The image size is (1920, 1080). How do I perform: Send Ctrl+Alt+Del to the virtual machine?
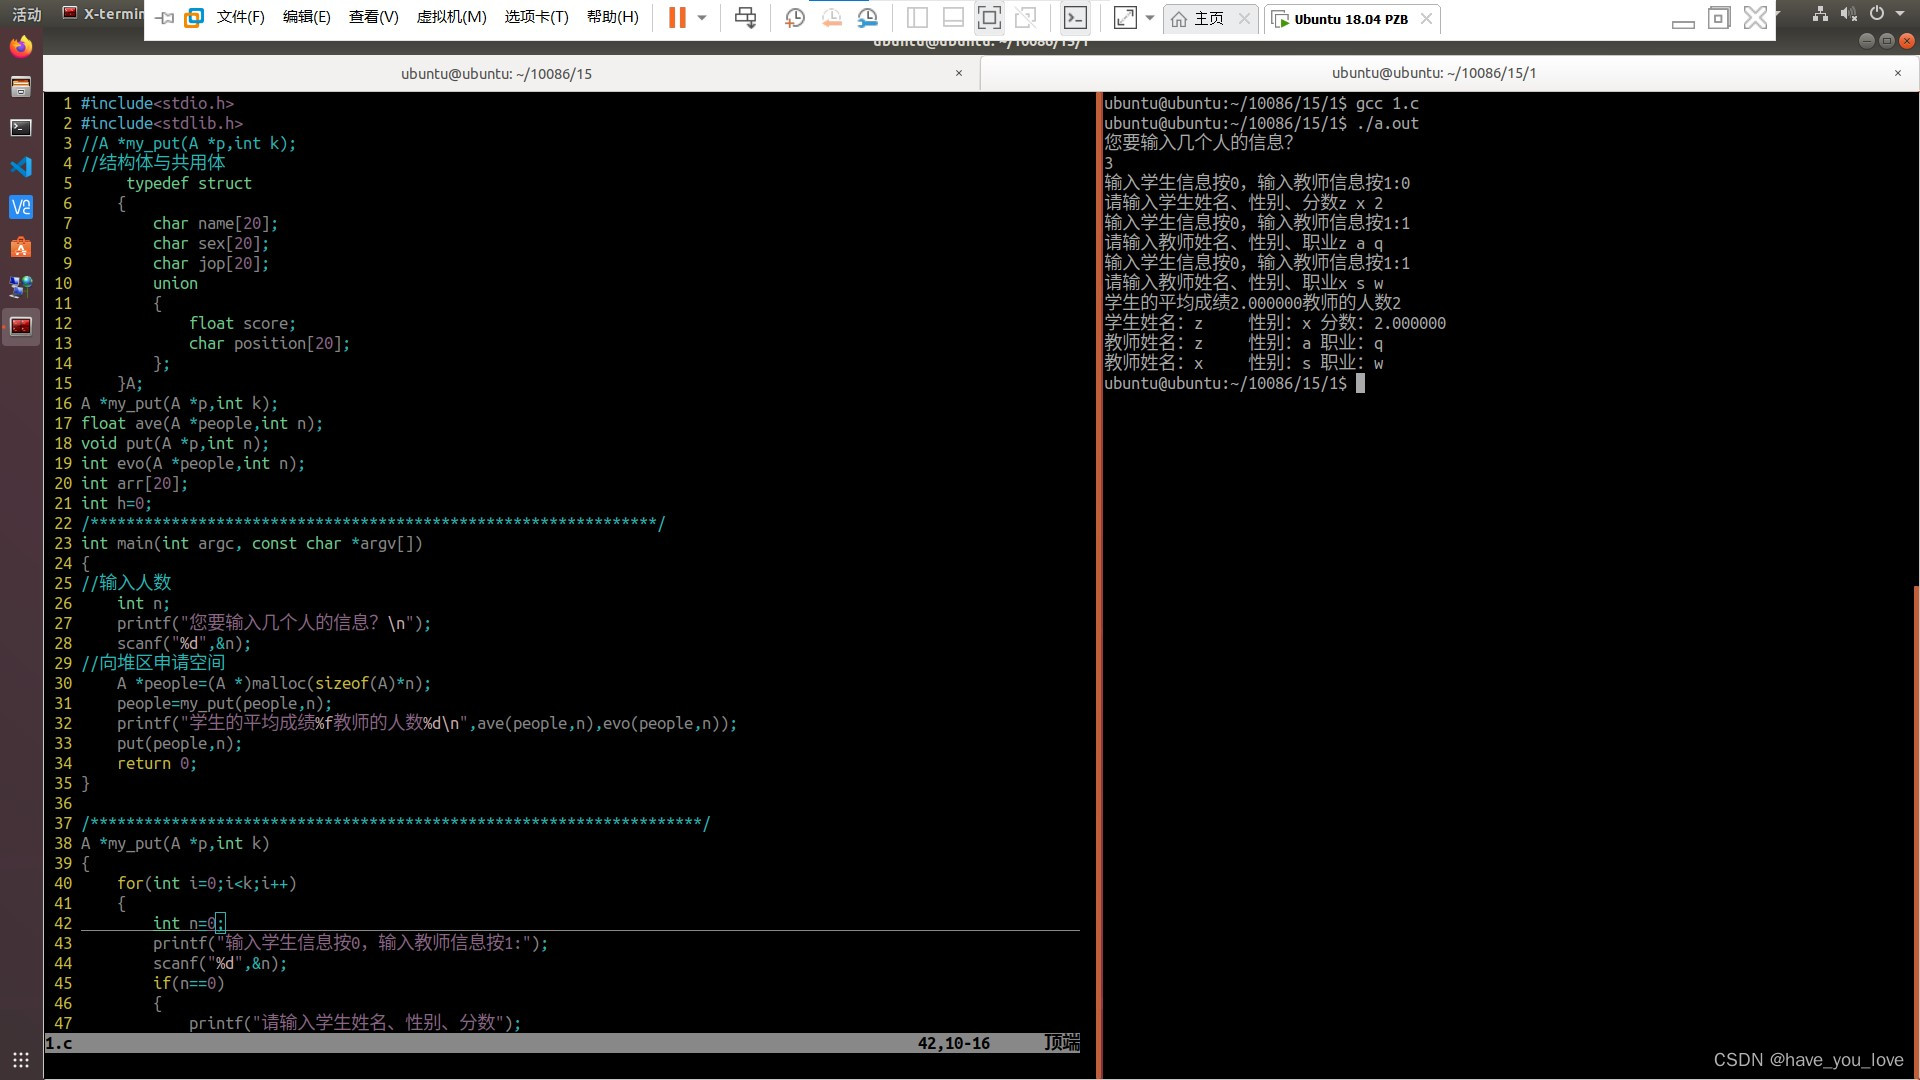[x=745, y=18]
